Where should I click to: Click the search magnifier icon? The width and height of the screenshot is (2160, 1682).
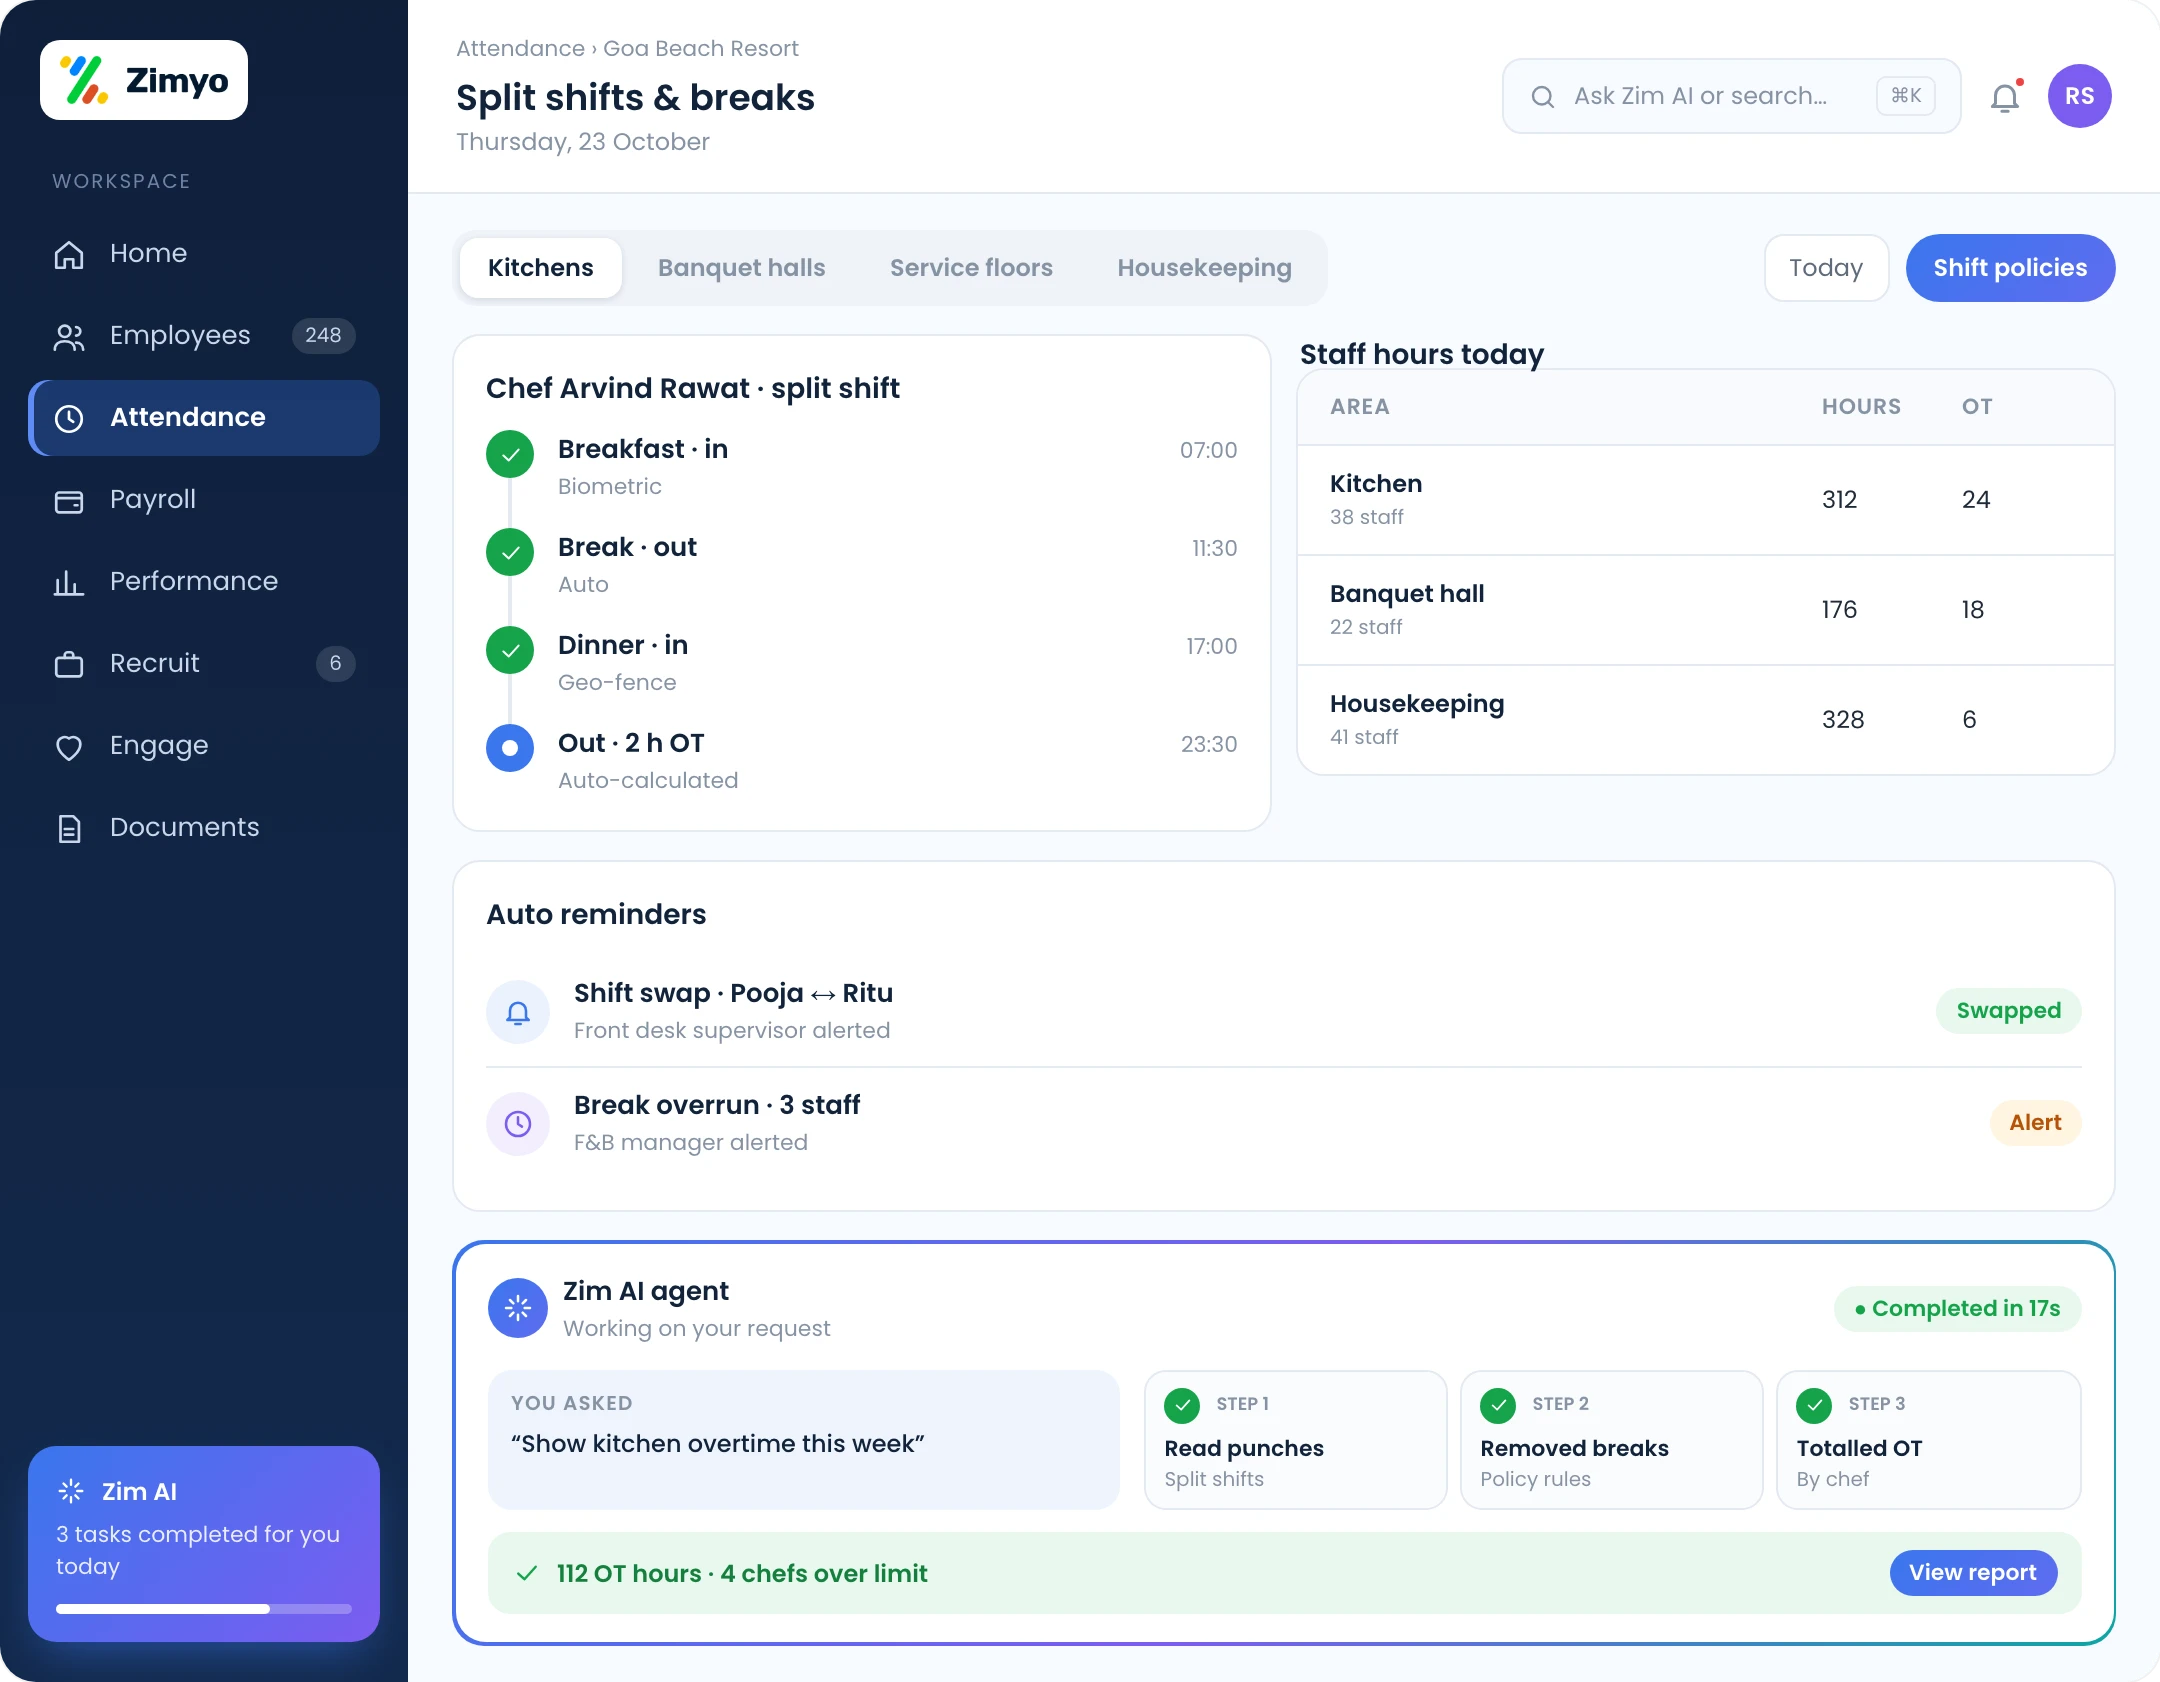[1543, 97]
